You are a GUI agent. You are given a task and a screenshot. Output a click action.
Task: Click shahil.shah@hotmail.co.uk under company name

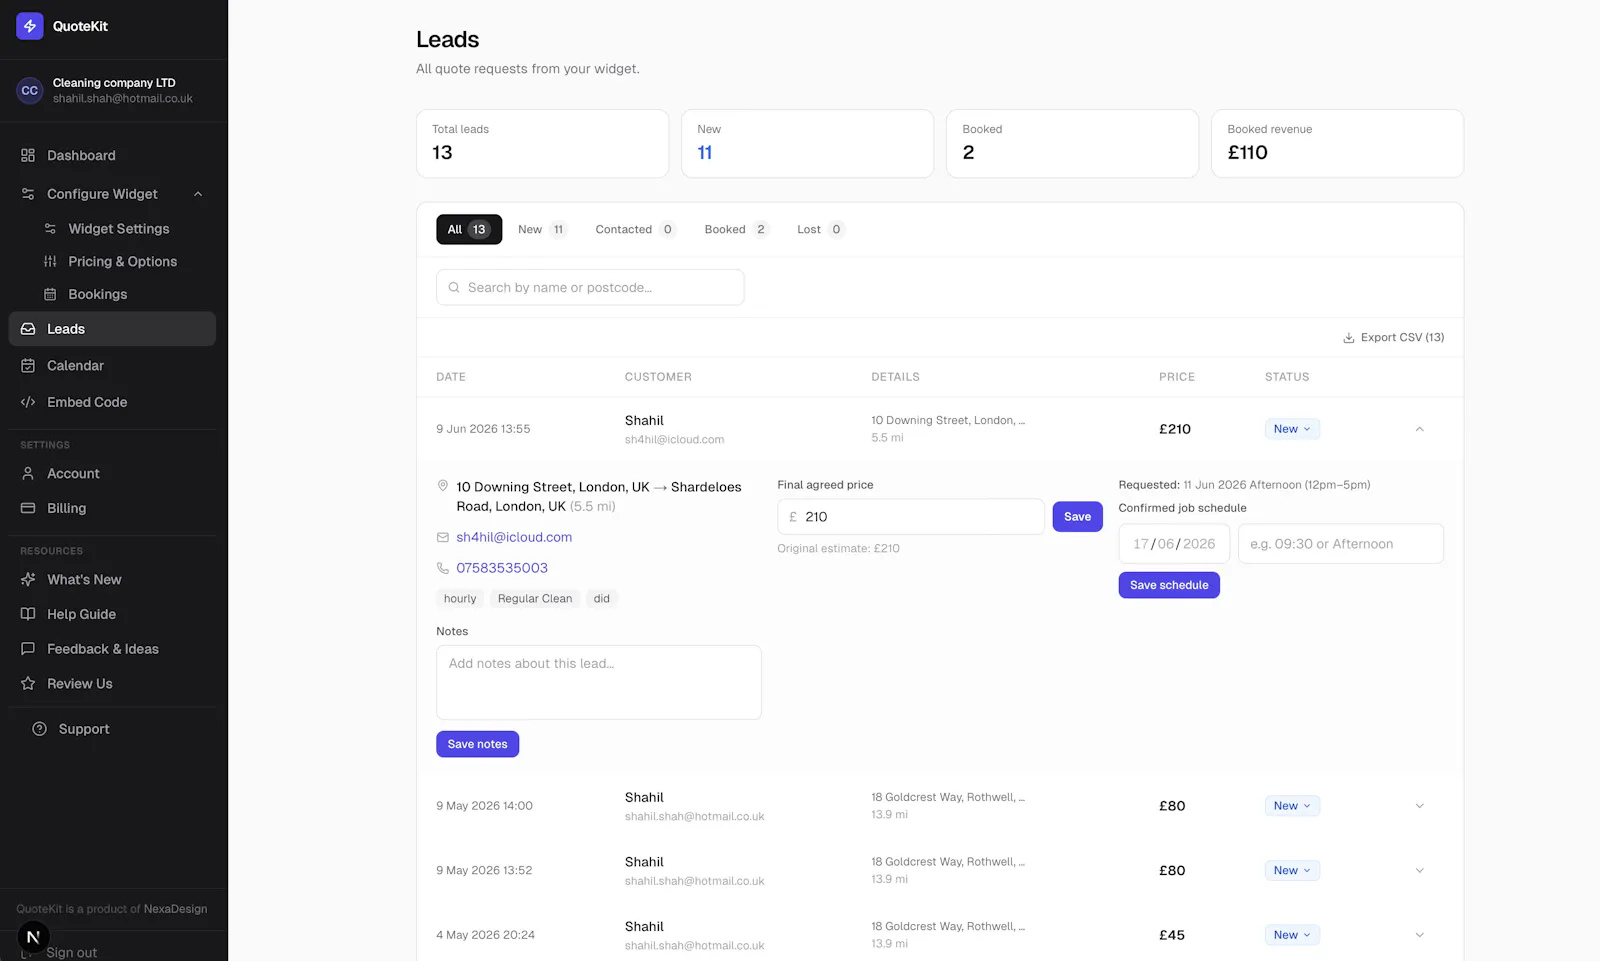123,99
